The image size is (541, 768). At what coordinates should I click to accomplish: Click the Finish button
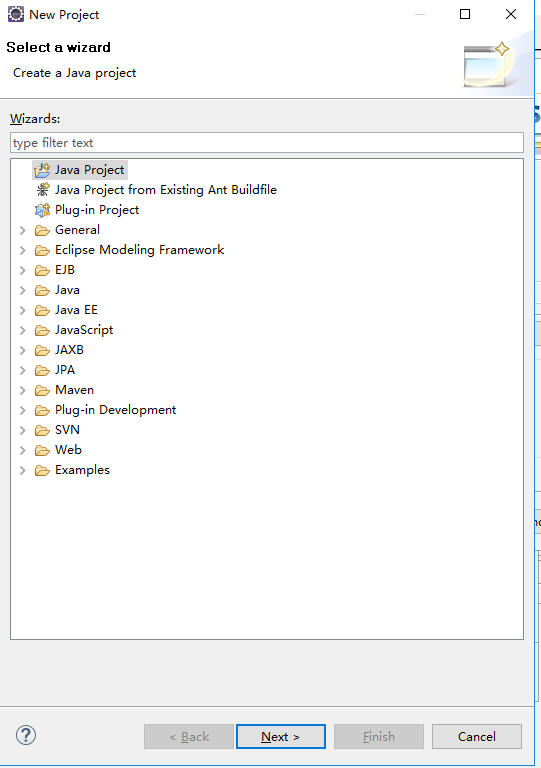coord(379,737)
